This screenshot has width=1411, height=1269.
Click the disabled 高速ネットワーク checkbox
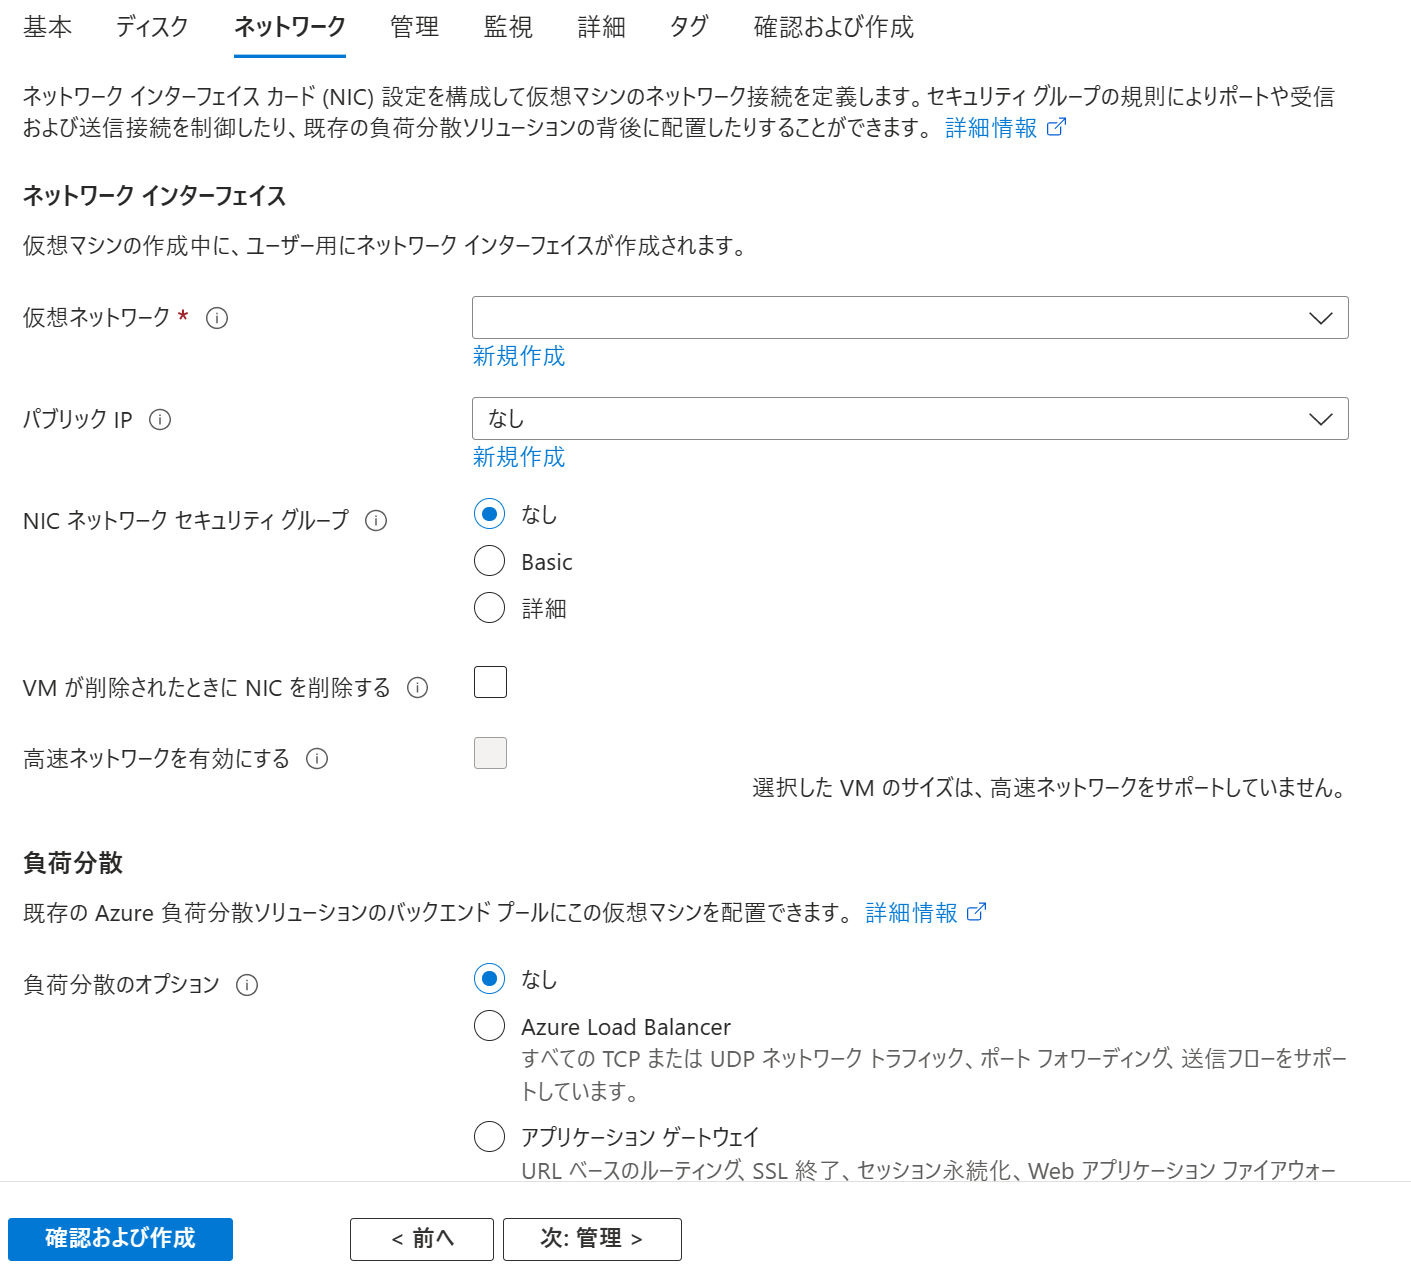click(x=490, y=753)
